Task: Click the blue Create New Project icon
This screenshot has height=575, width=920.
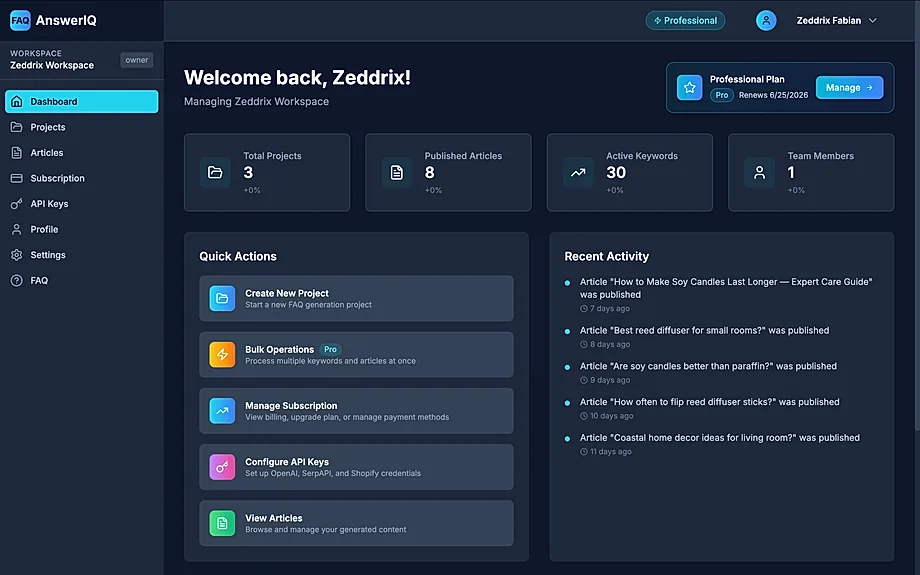Action: pyautogui.click(x=222, y=298)
